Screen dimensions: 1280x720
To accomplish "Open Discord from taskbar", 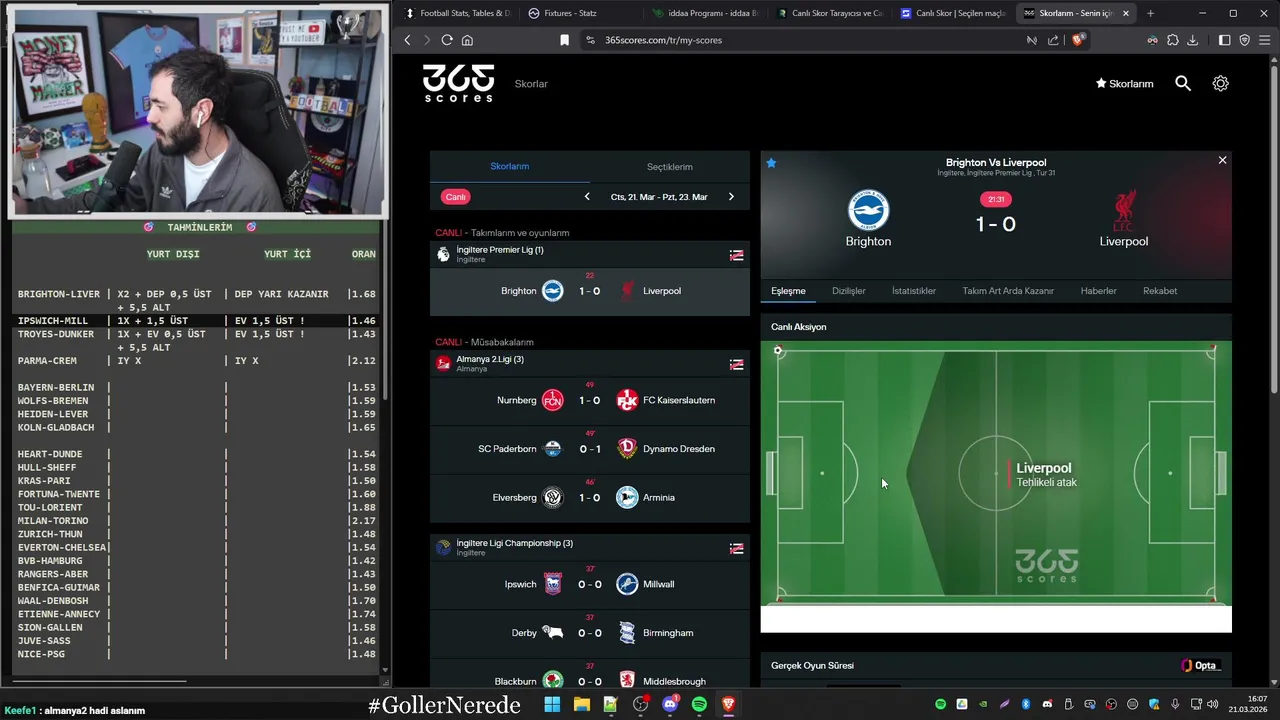I will pyautogui.click(x=670, y=704).
